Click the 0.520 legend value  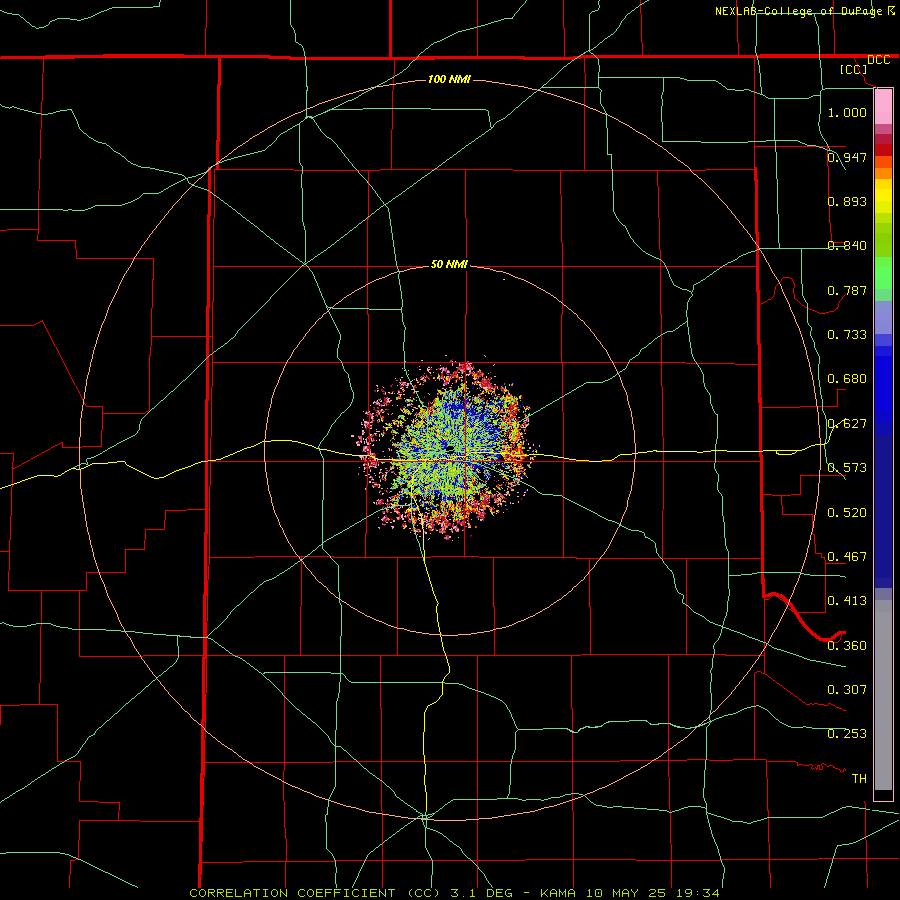(847, 512)
